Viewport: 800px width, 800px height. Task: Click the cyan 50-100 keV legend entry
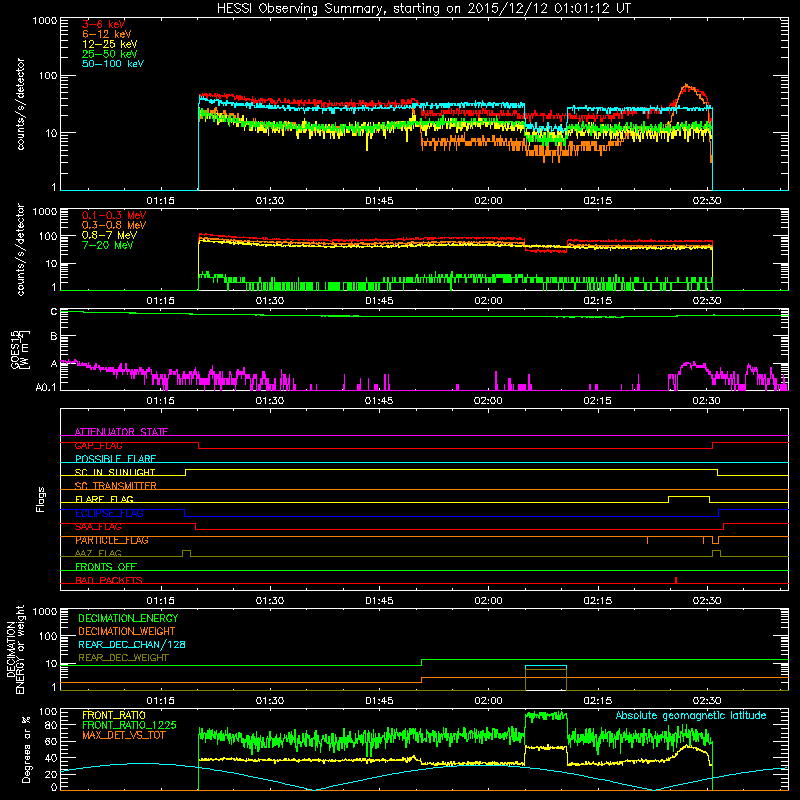pyautogui.click(x=113, y=64)
